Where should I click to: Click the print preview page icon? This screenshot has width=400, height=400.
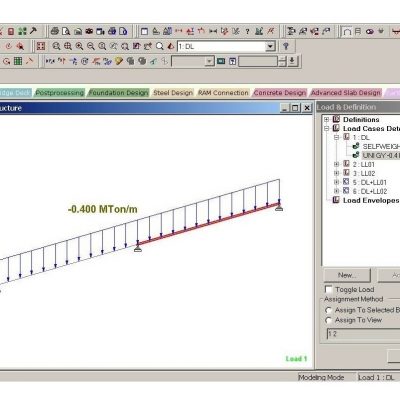click(66, 31)
